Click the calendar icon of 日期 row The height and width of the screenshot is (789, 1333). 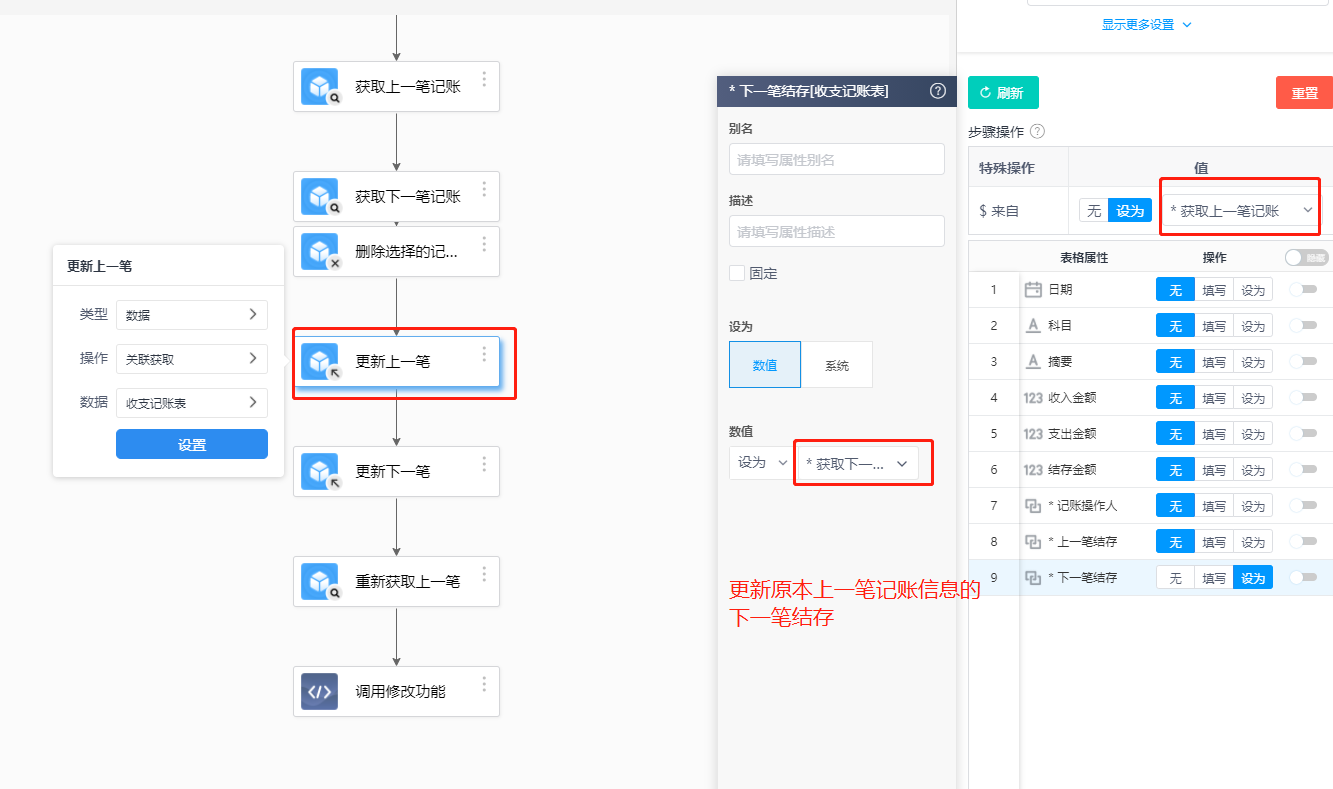tap(1034, 290)
